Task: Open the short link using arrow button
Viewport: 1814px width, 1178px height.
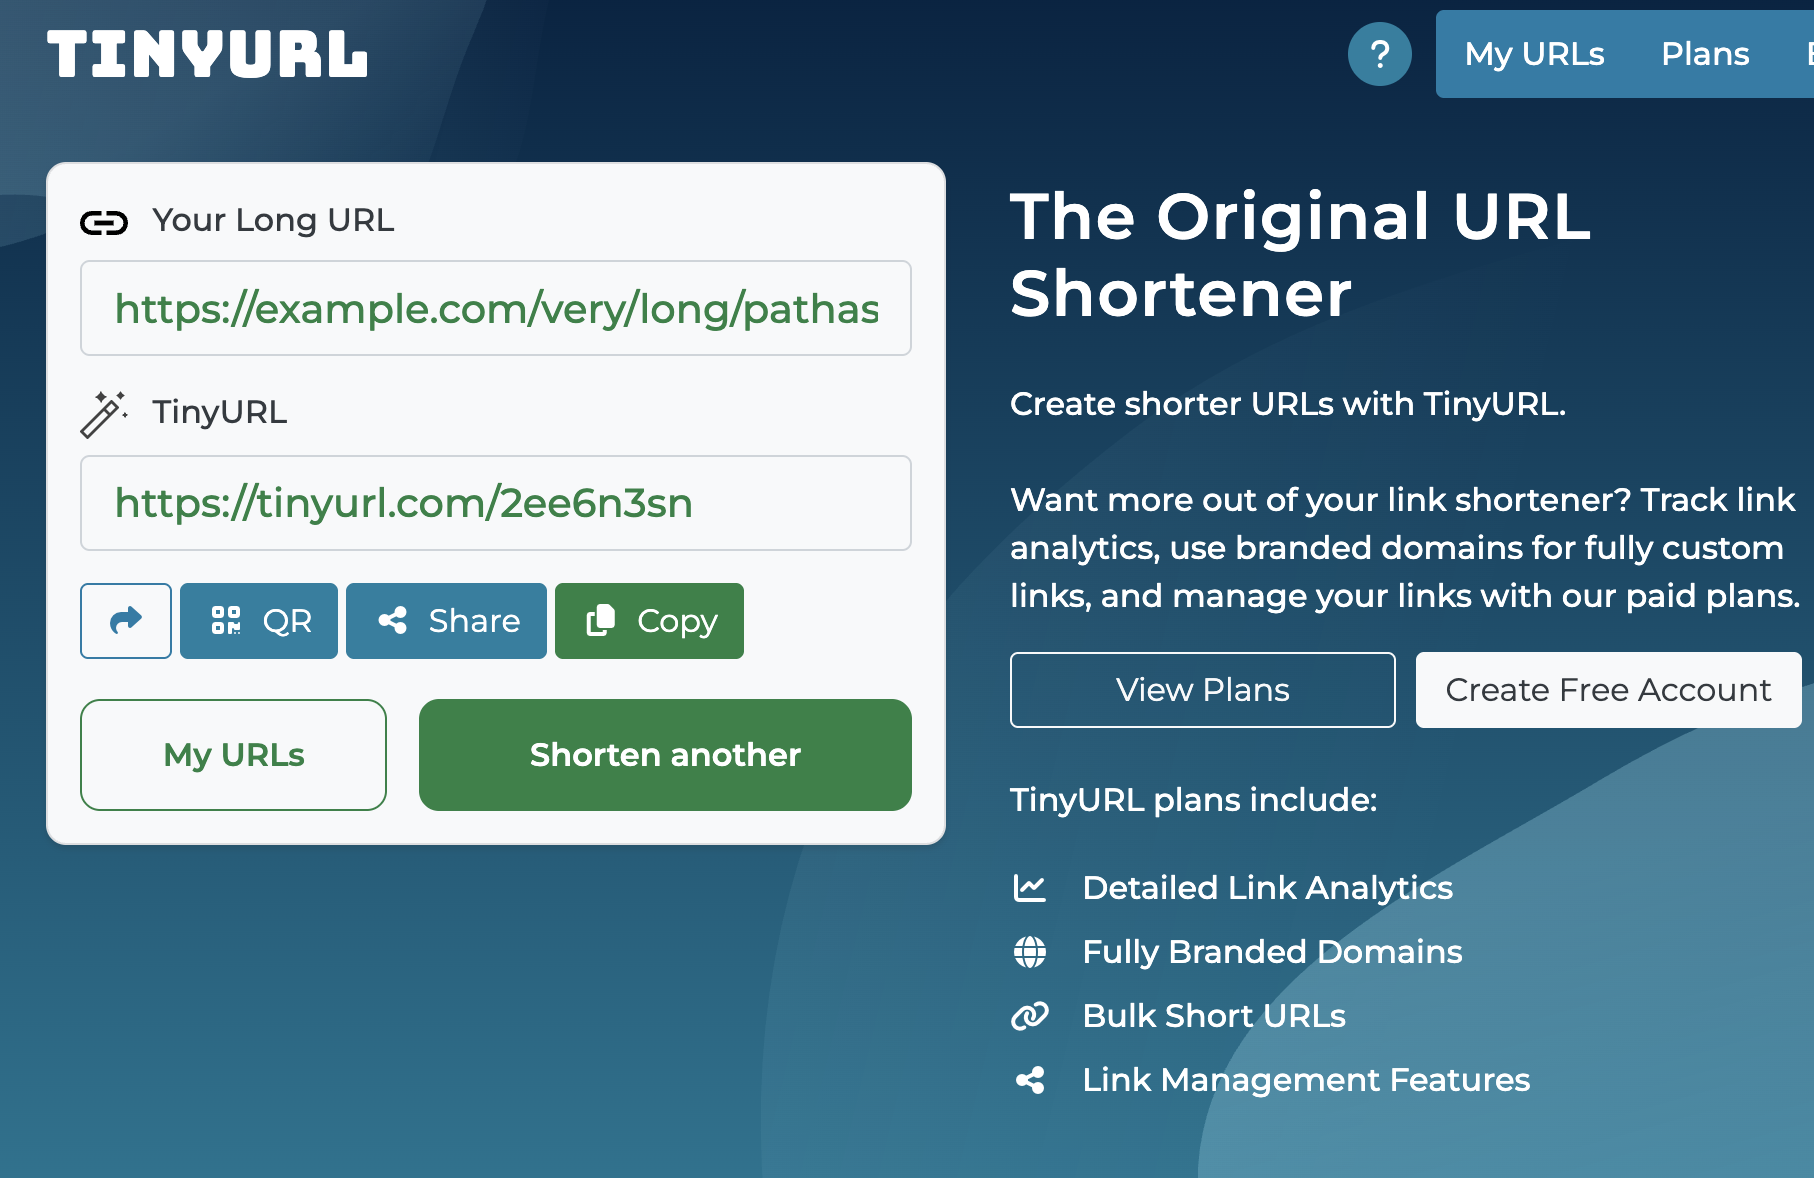Action: [x=126, y=621]
